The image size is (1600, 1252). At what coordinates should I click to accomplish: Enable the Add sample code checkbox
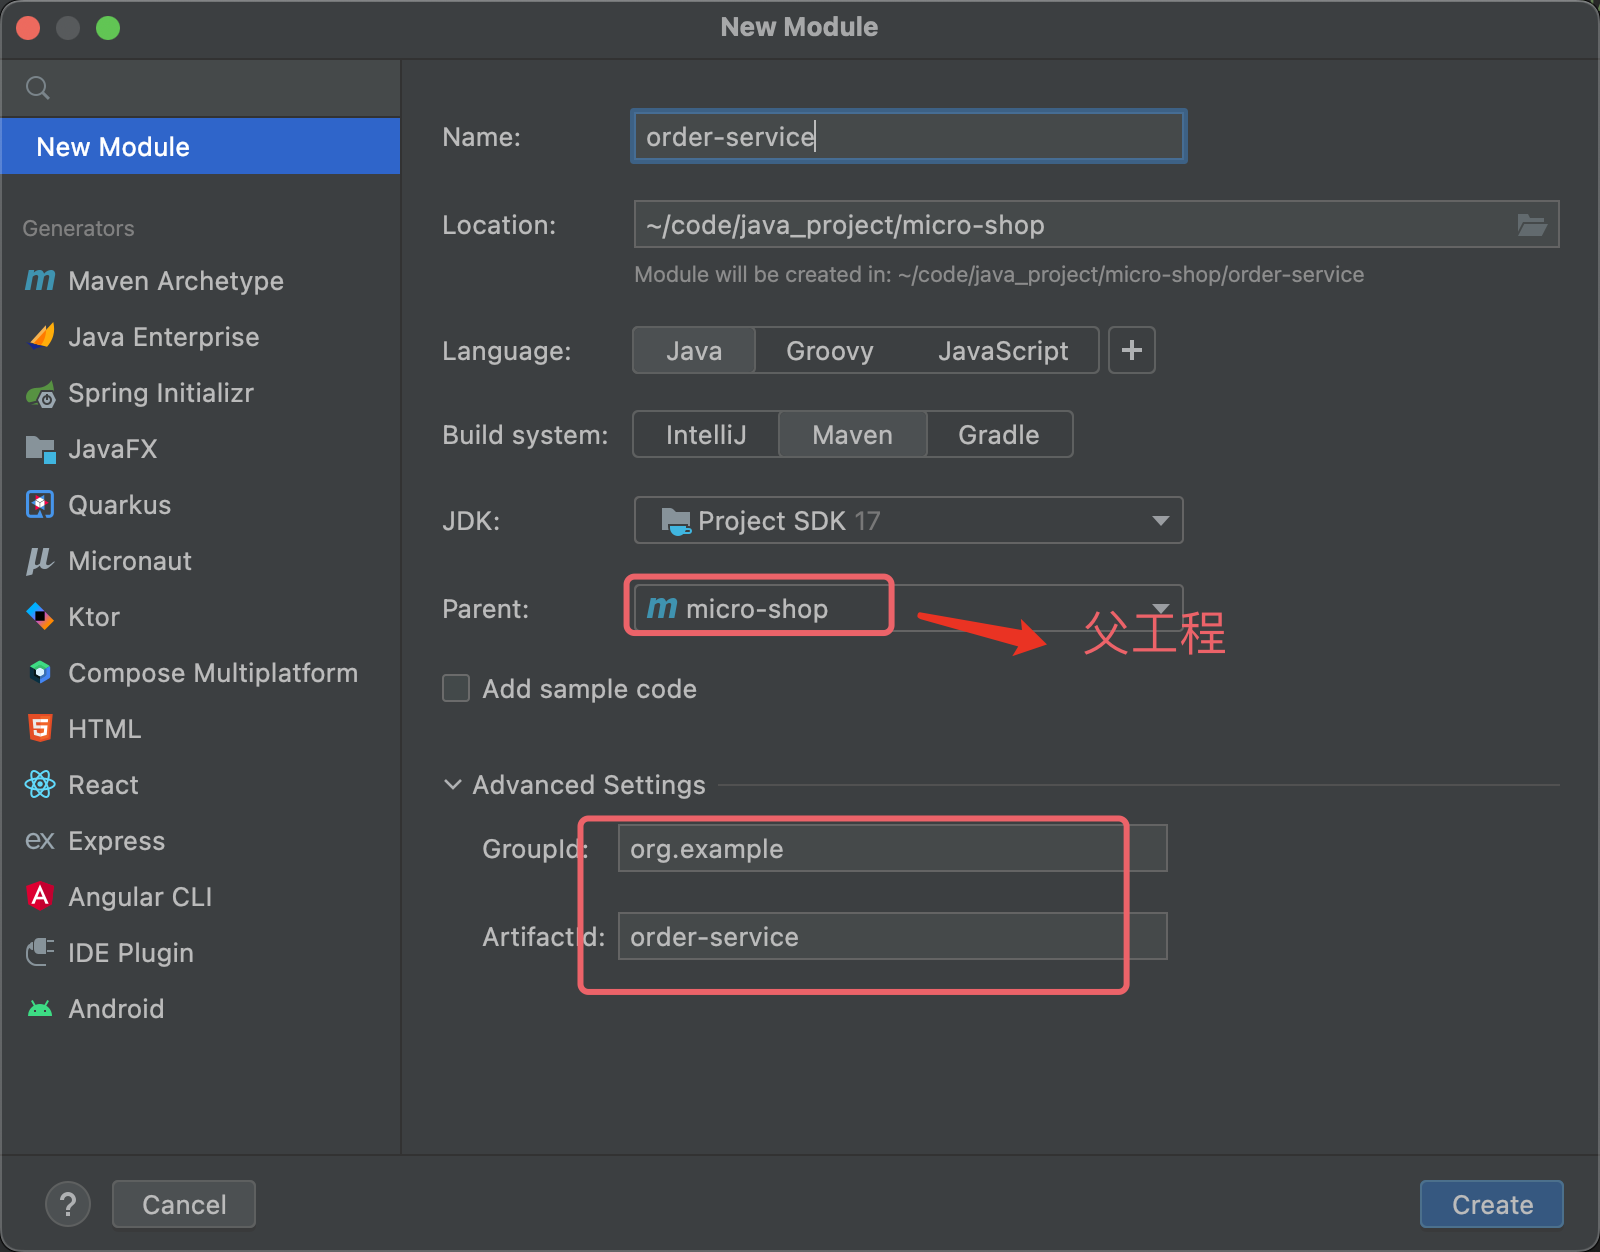tap(456, 688)
